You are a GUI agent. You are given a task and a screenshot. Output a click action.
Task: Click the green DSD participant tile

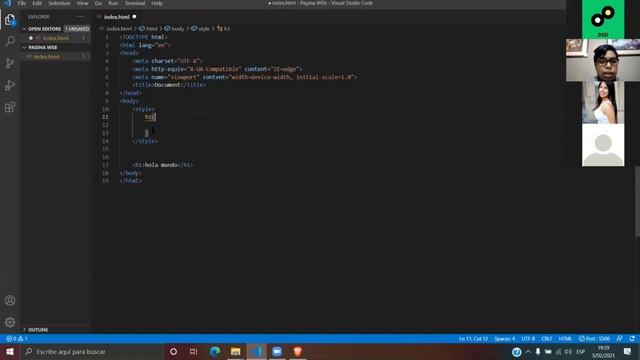point(603,19)
